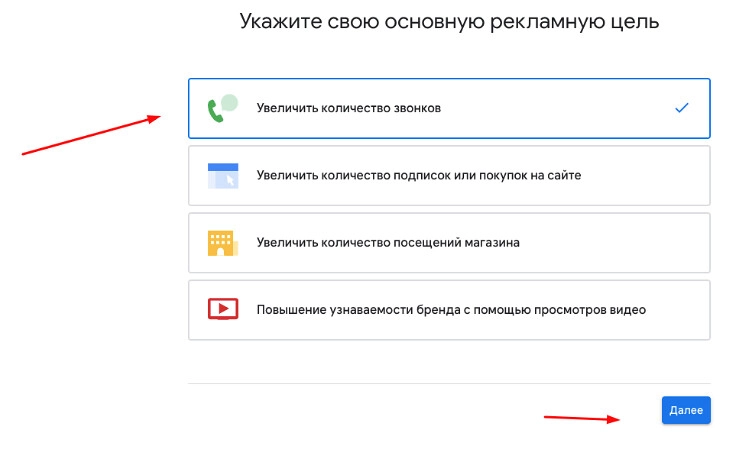Click the pale green bubble beside the phone
This screenshot has width=729, height=452.
tap(230, 102)
